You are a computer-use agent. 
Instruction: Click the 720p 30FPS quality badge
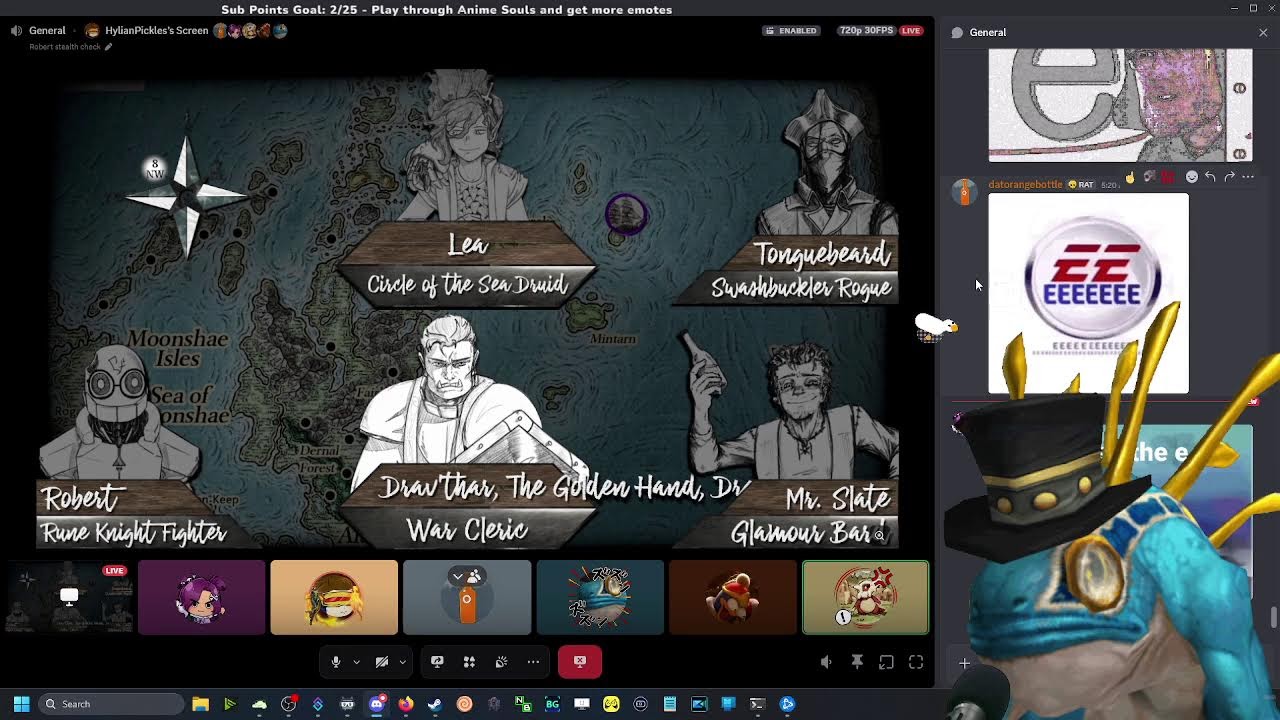(866, 30)
